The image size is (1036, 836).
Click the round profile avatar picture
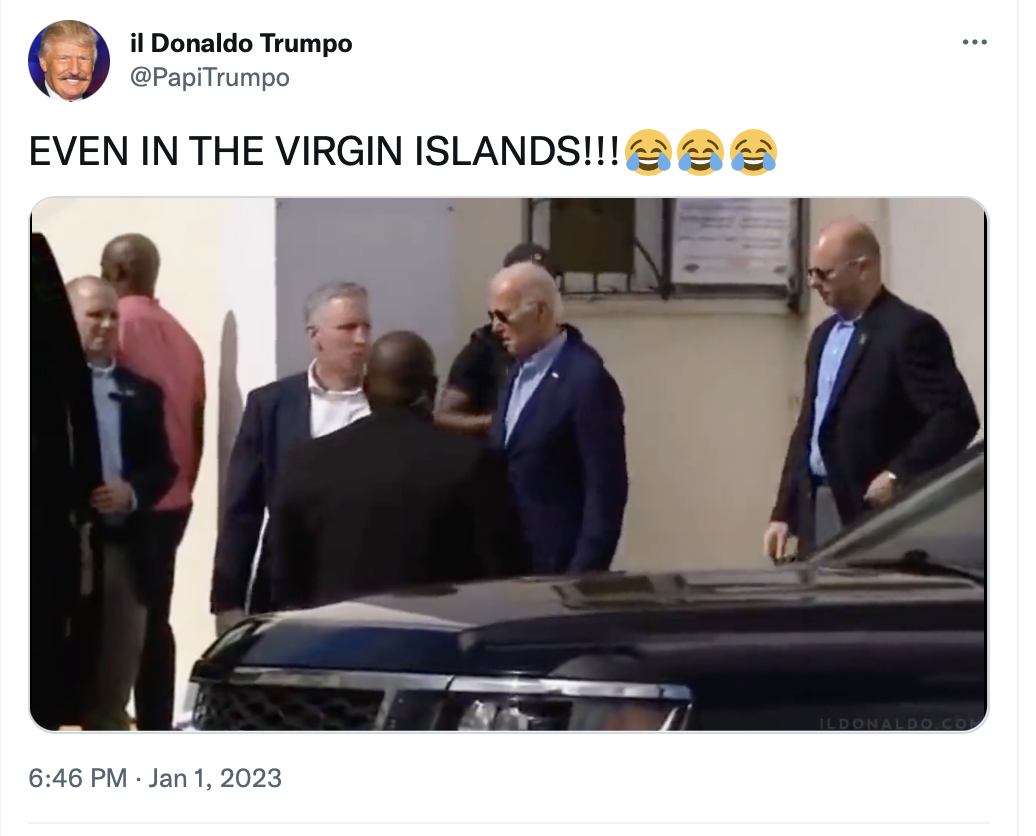69,61
